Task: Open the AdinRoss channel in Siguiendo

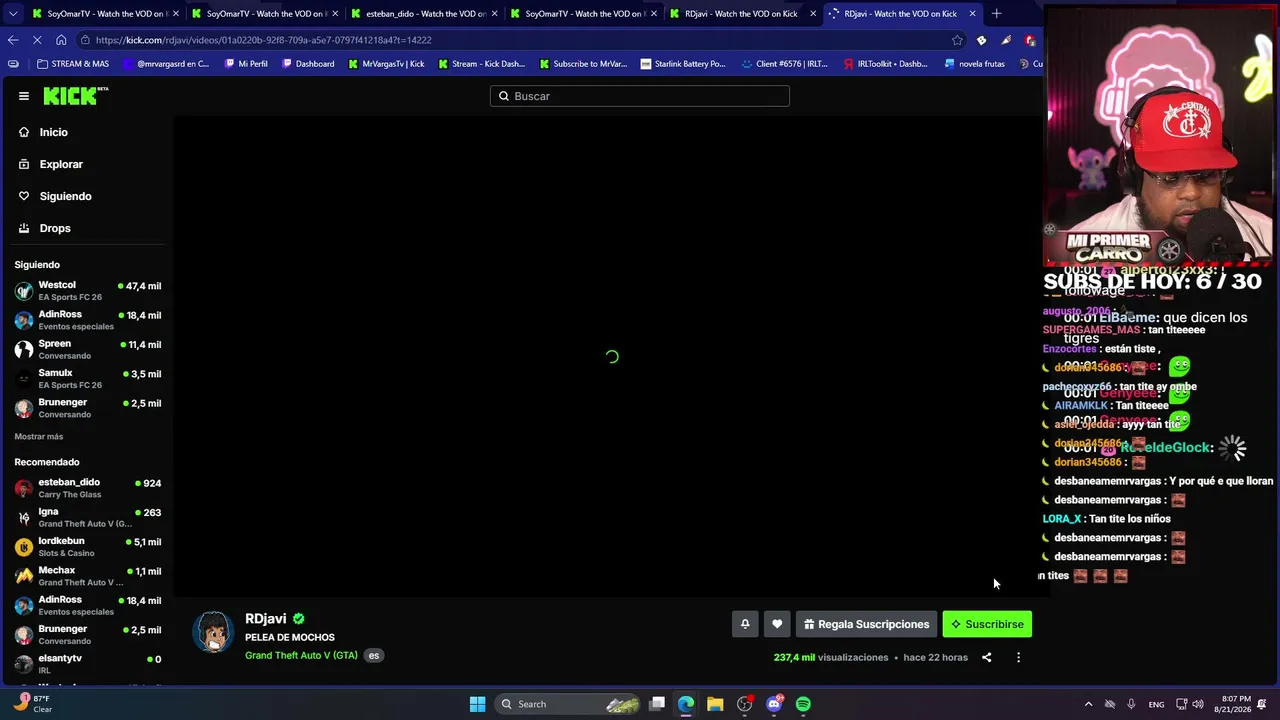Action: point(88,320)
